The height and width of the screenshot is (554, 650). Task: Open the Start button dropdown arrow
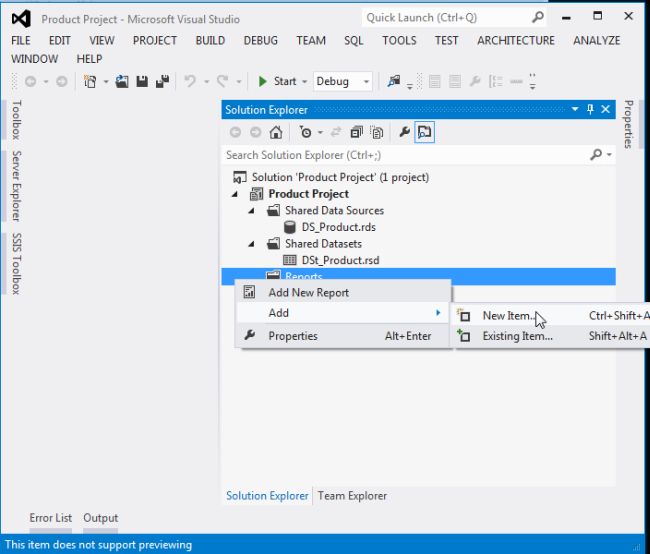305,82
